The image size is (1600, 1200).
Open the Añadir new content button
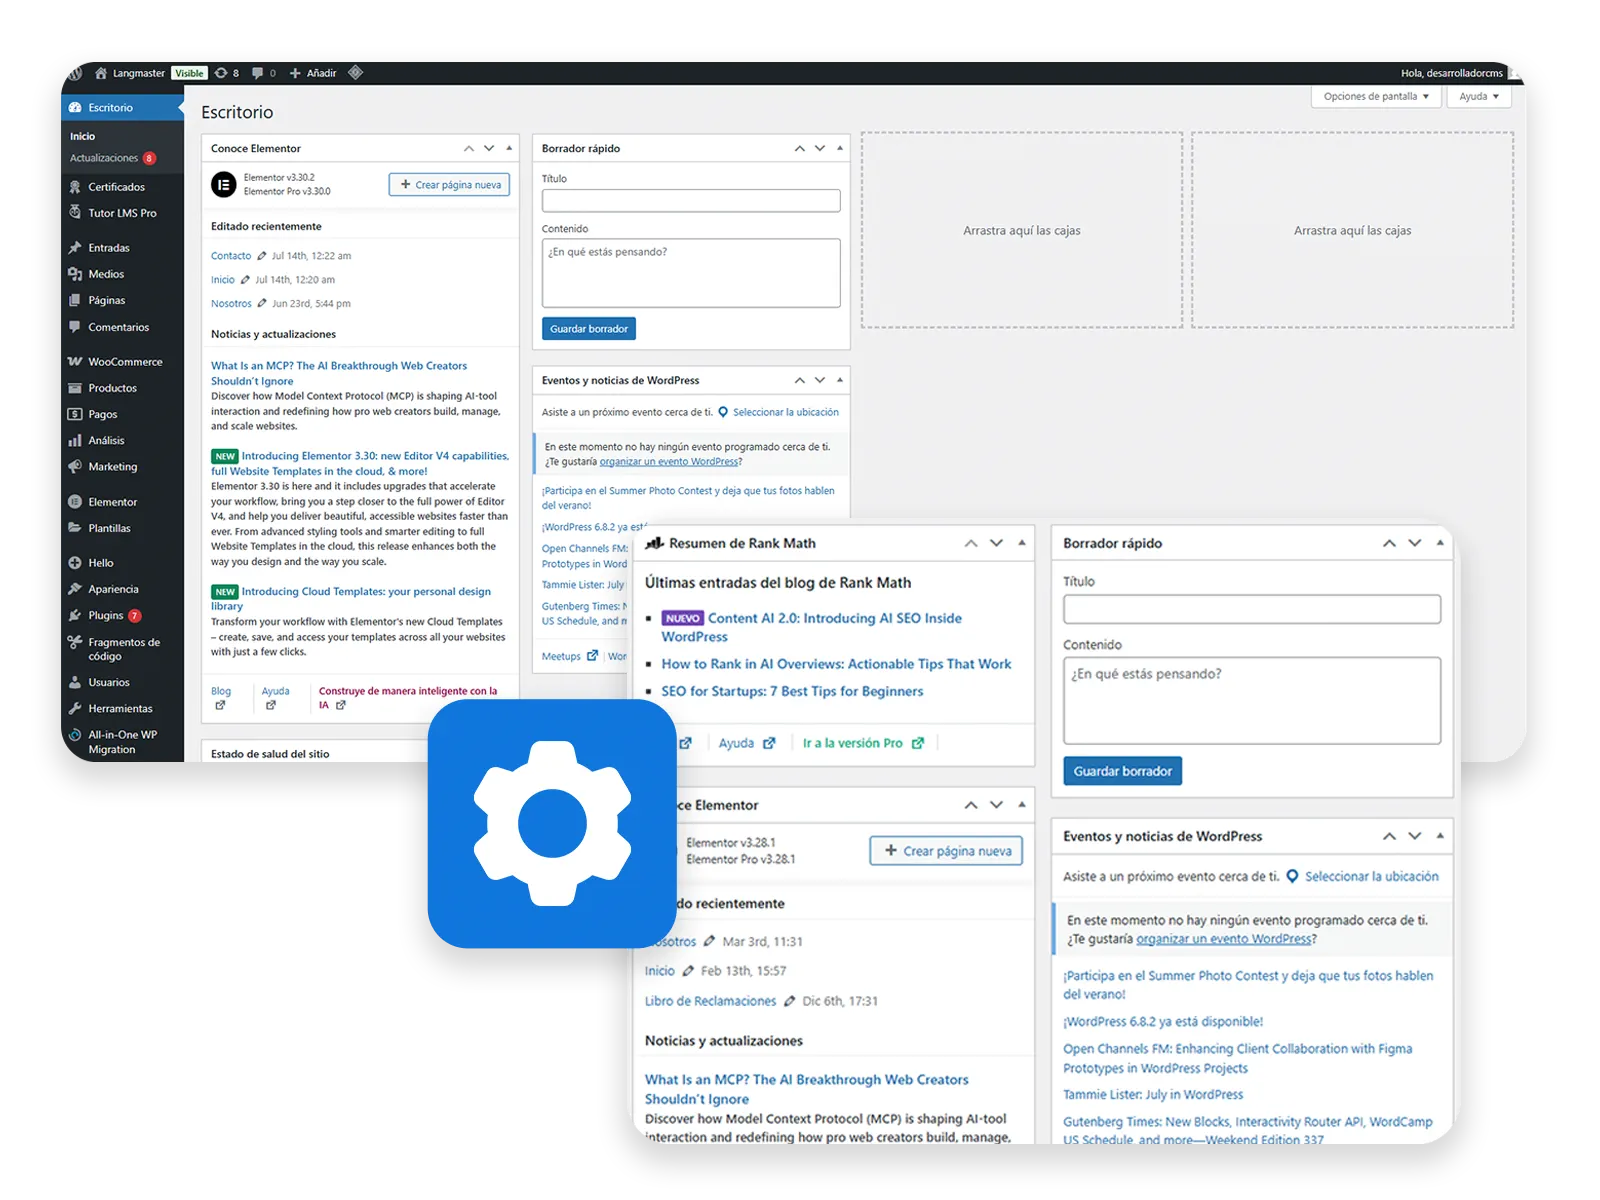[x=313, y=73]
